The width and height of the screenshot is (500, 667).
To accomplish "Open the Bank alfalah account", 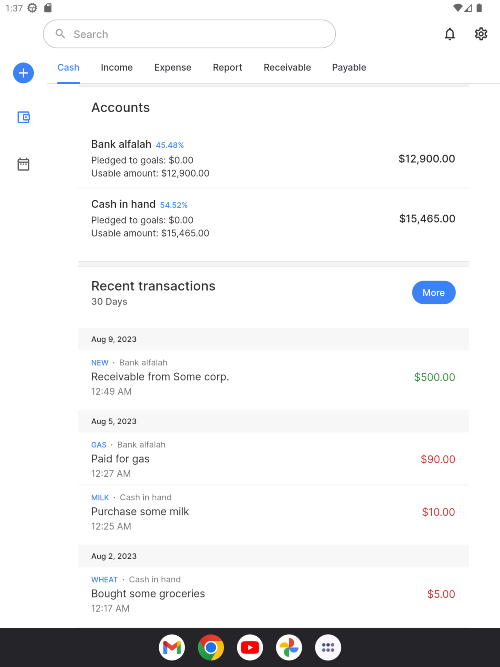I will [273, 158].
